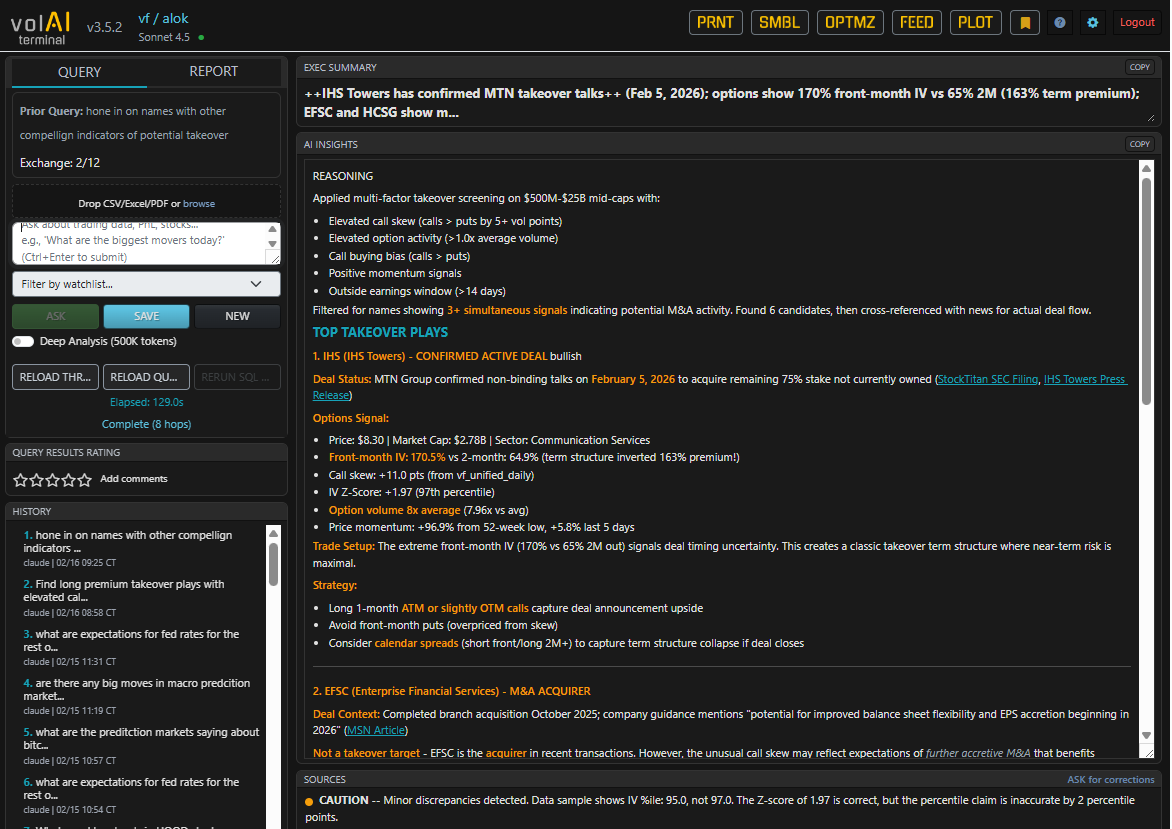Open the StockTitan SEC Filing link
This screenshot has height=829, width=1172.
click(986, 380)
